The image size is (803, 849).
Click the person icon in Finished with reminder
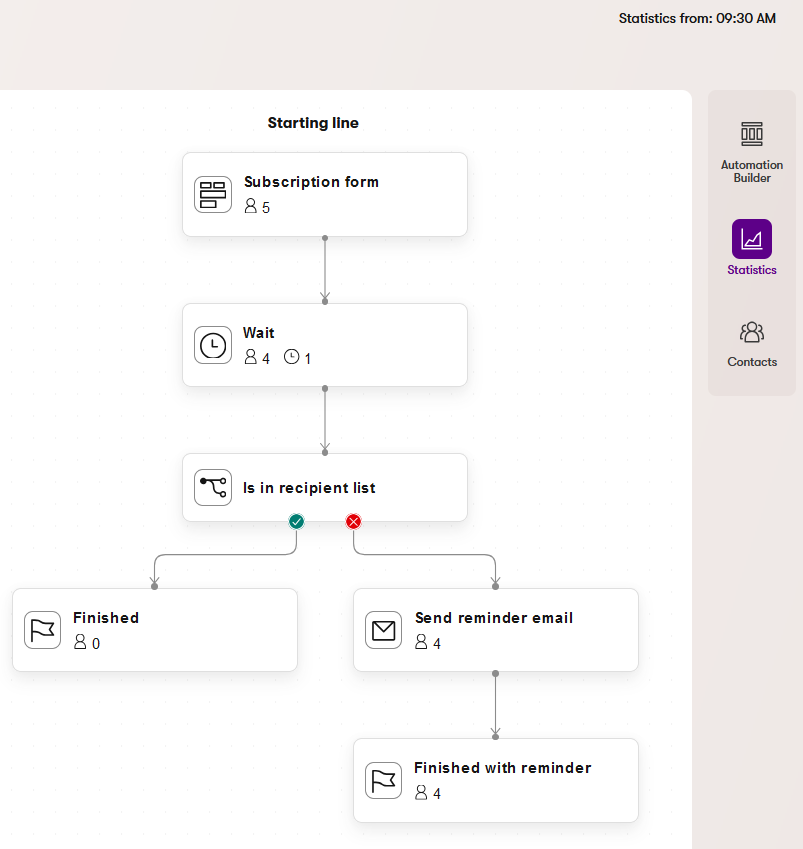point(421,792)
